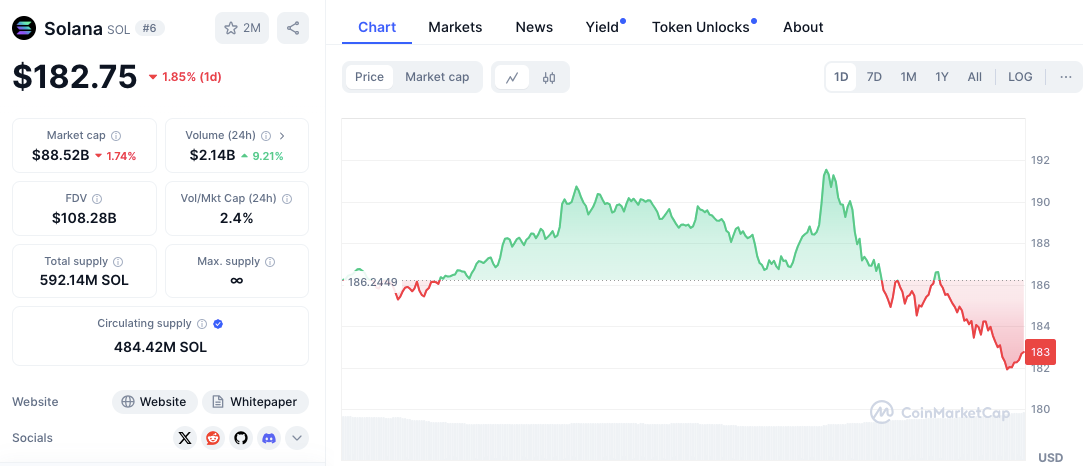Open the X (Twitter) social link

click(185, 438)
